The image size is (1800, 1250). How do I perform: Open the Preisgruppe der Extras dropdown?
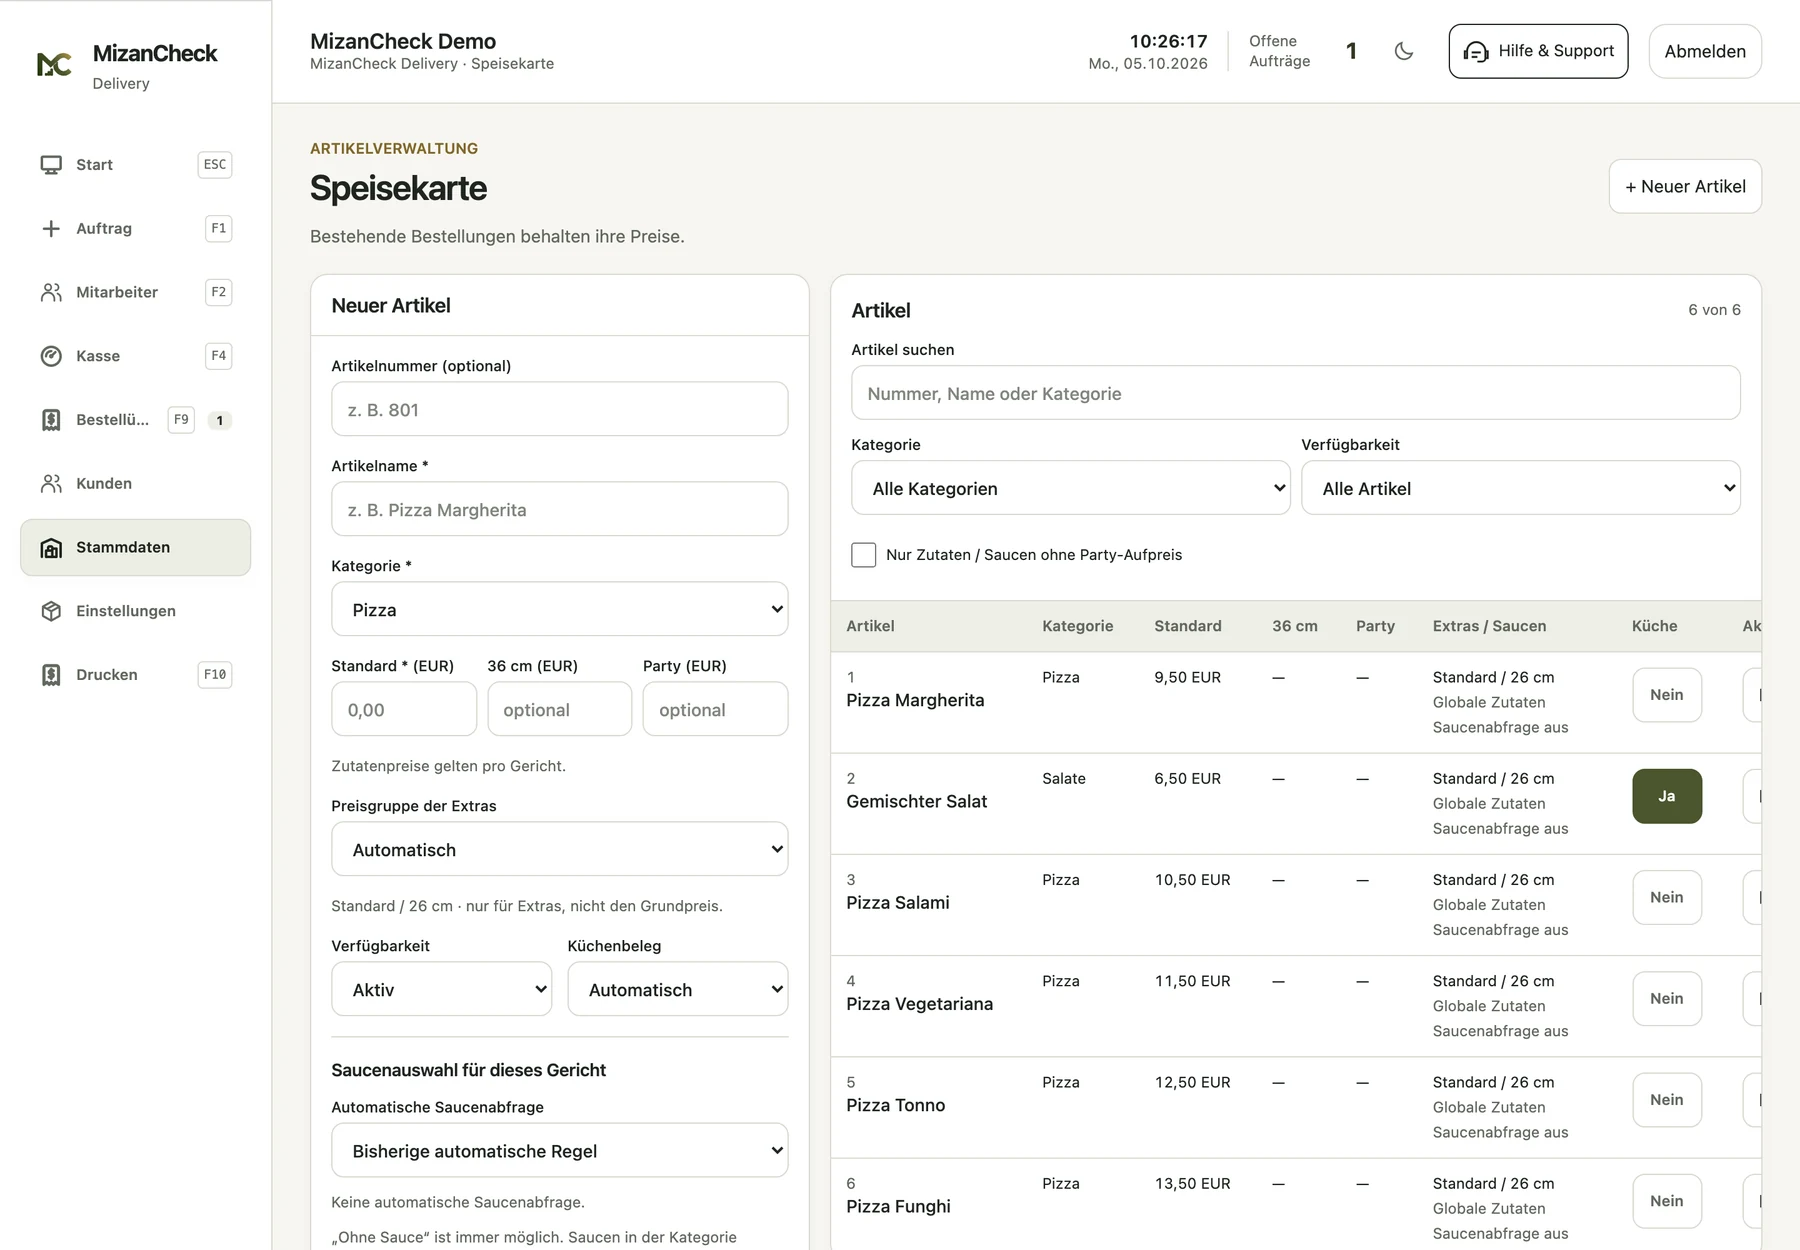click(x=560, y=849)
